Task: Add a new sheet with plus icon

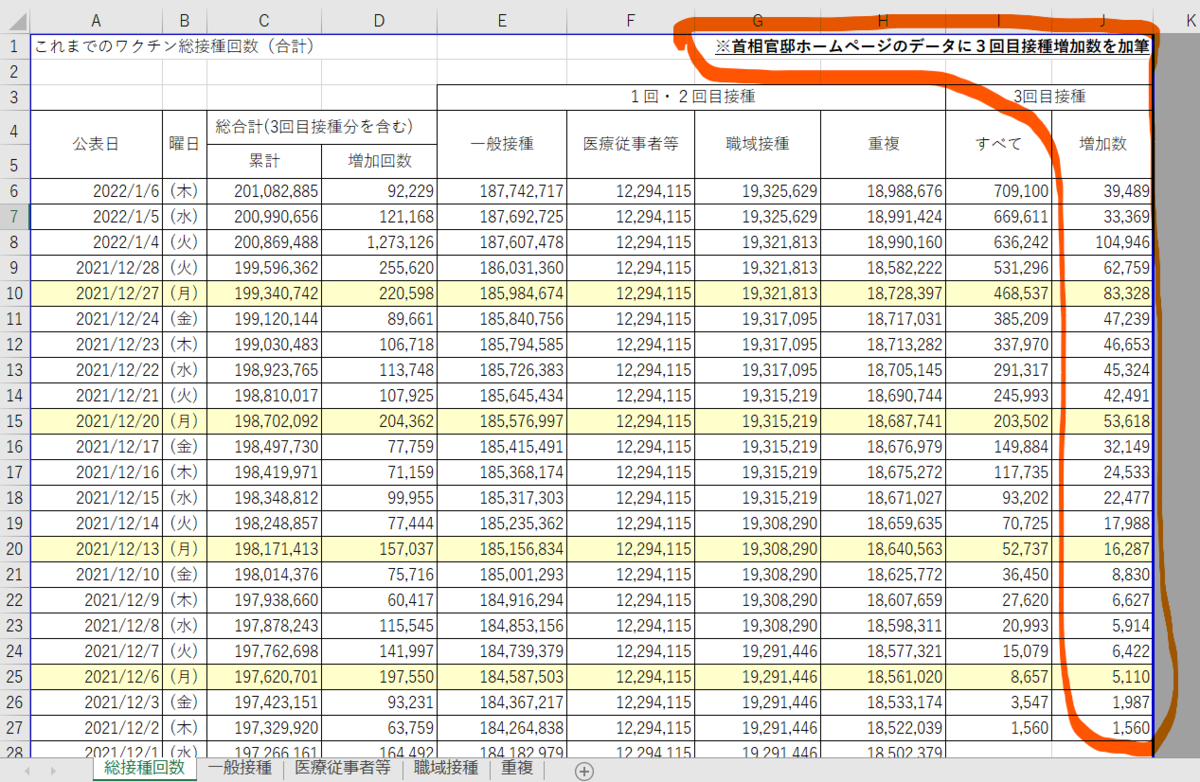Action: tap(585, 770)
